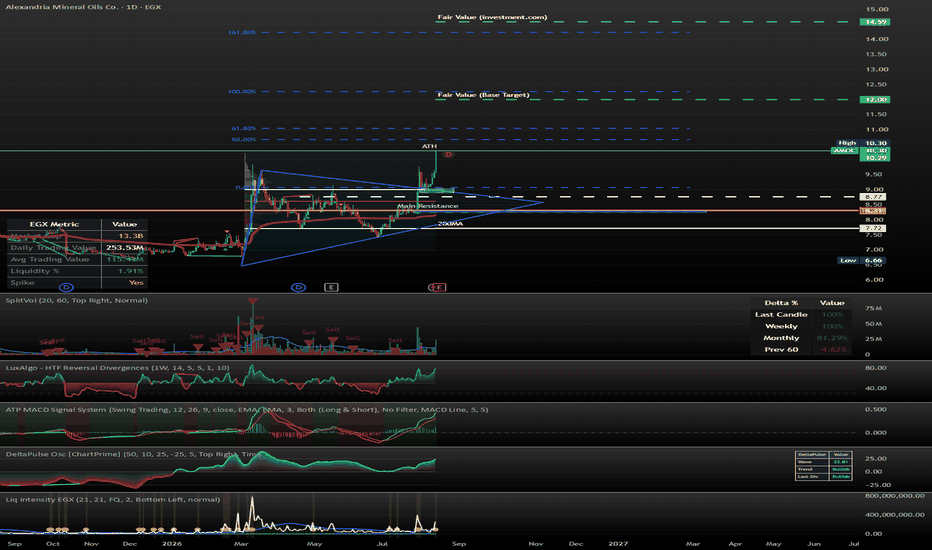Click the Liquidity % row label

35,271
